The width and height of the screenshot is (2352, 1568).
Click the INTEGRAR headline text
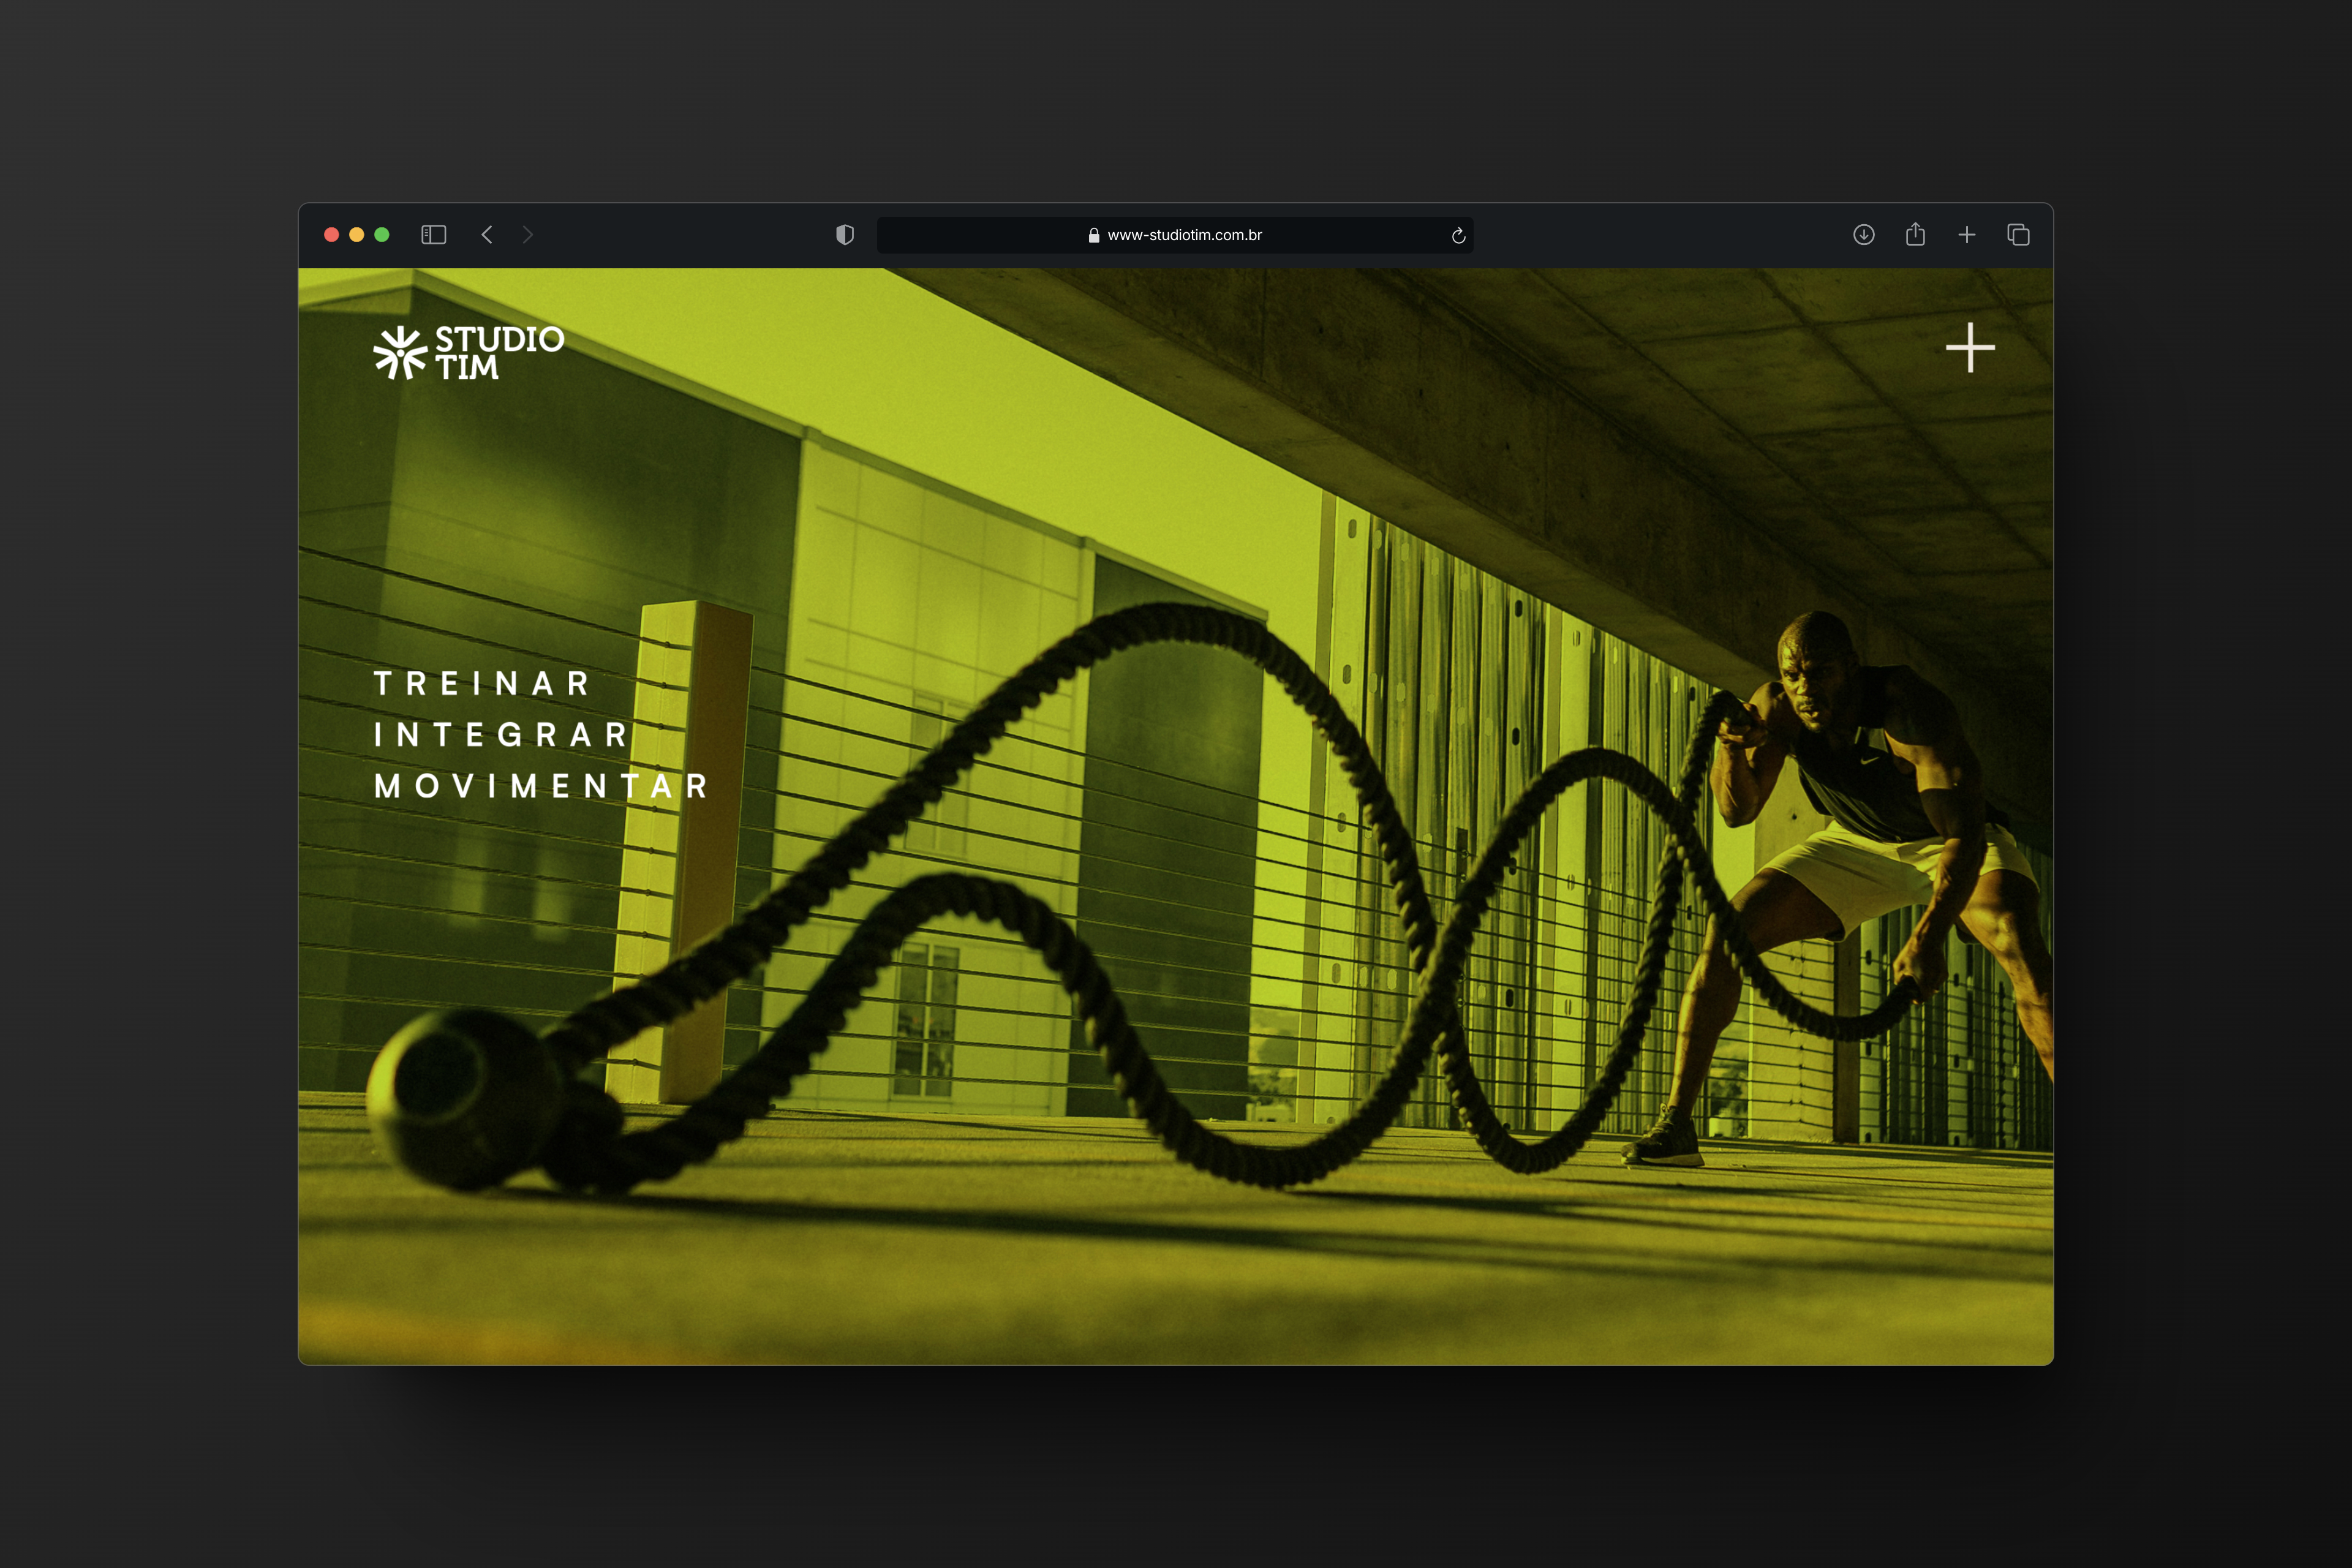pyautogui.click(x=501, y=735)
